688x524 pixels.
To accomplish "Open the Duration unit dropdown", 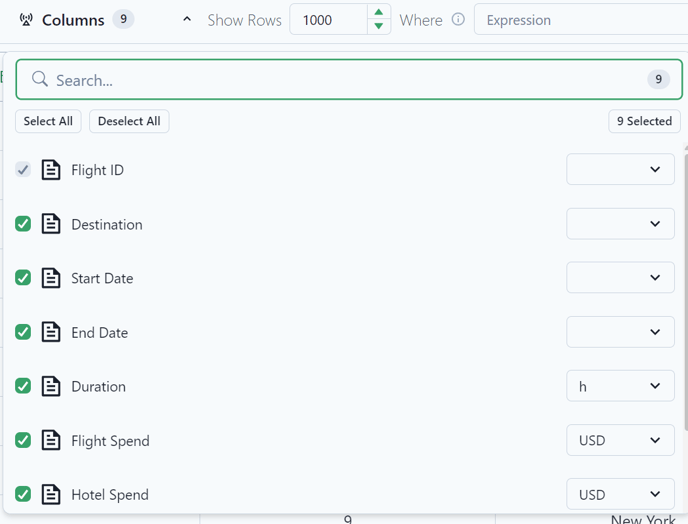I will pos(620,386).
